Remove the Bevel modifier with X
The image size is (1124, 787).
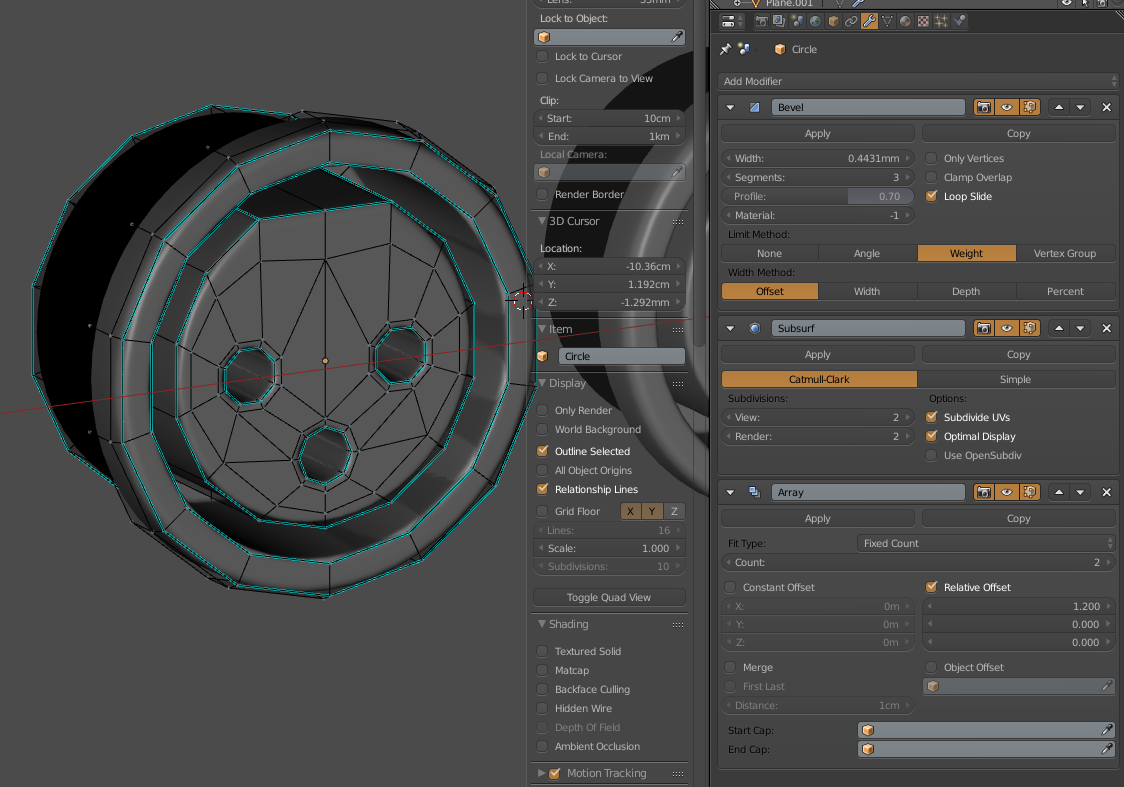[x=1106, y=108]
